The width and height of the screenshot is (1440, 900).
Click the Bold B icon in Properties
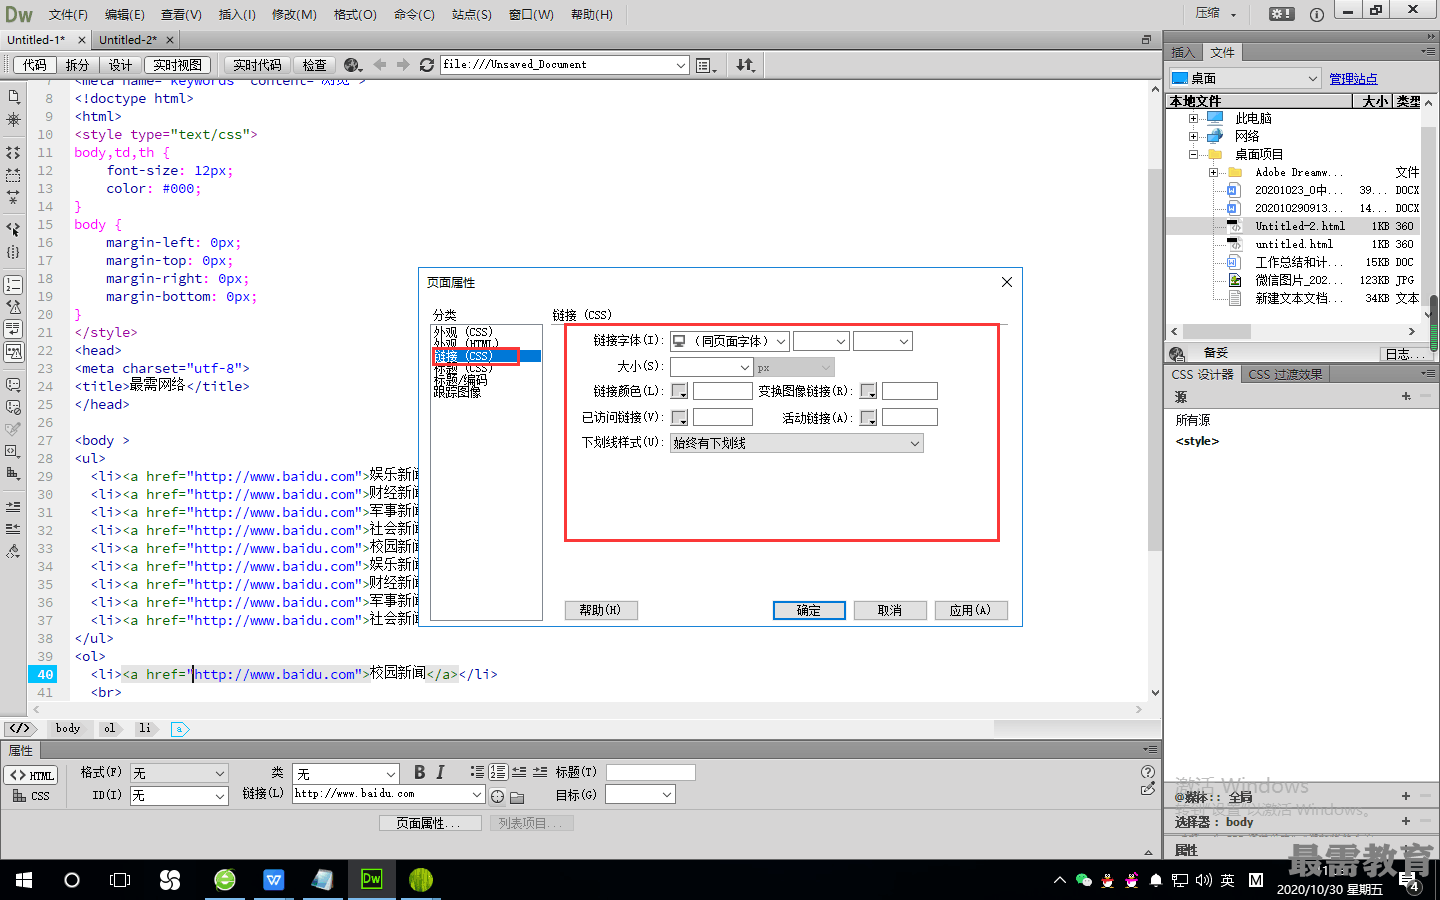click(x=420, y=772)
